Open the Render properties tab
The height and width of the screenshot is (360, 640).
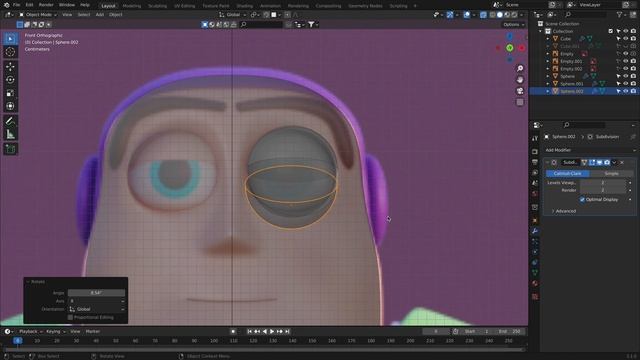535,151
